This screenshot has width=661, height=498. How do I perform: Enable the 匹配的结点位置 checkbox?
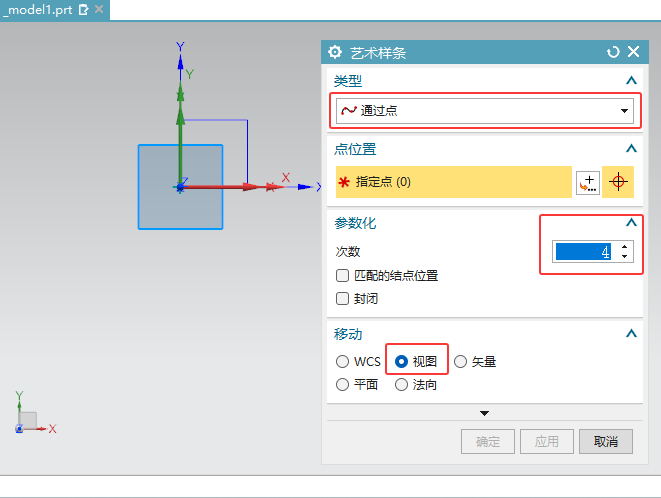pos(342,276)
